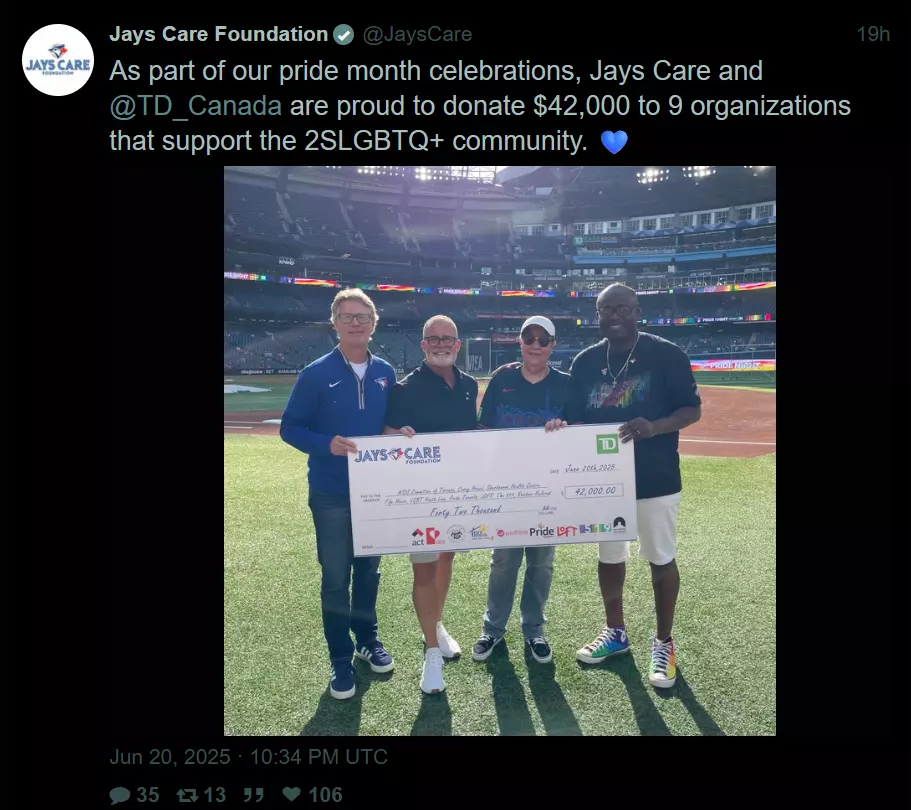
Task: View the 106 likes count
Action: click(x=325, y=795)
